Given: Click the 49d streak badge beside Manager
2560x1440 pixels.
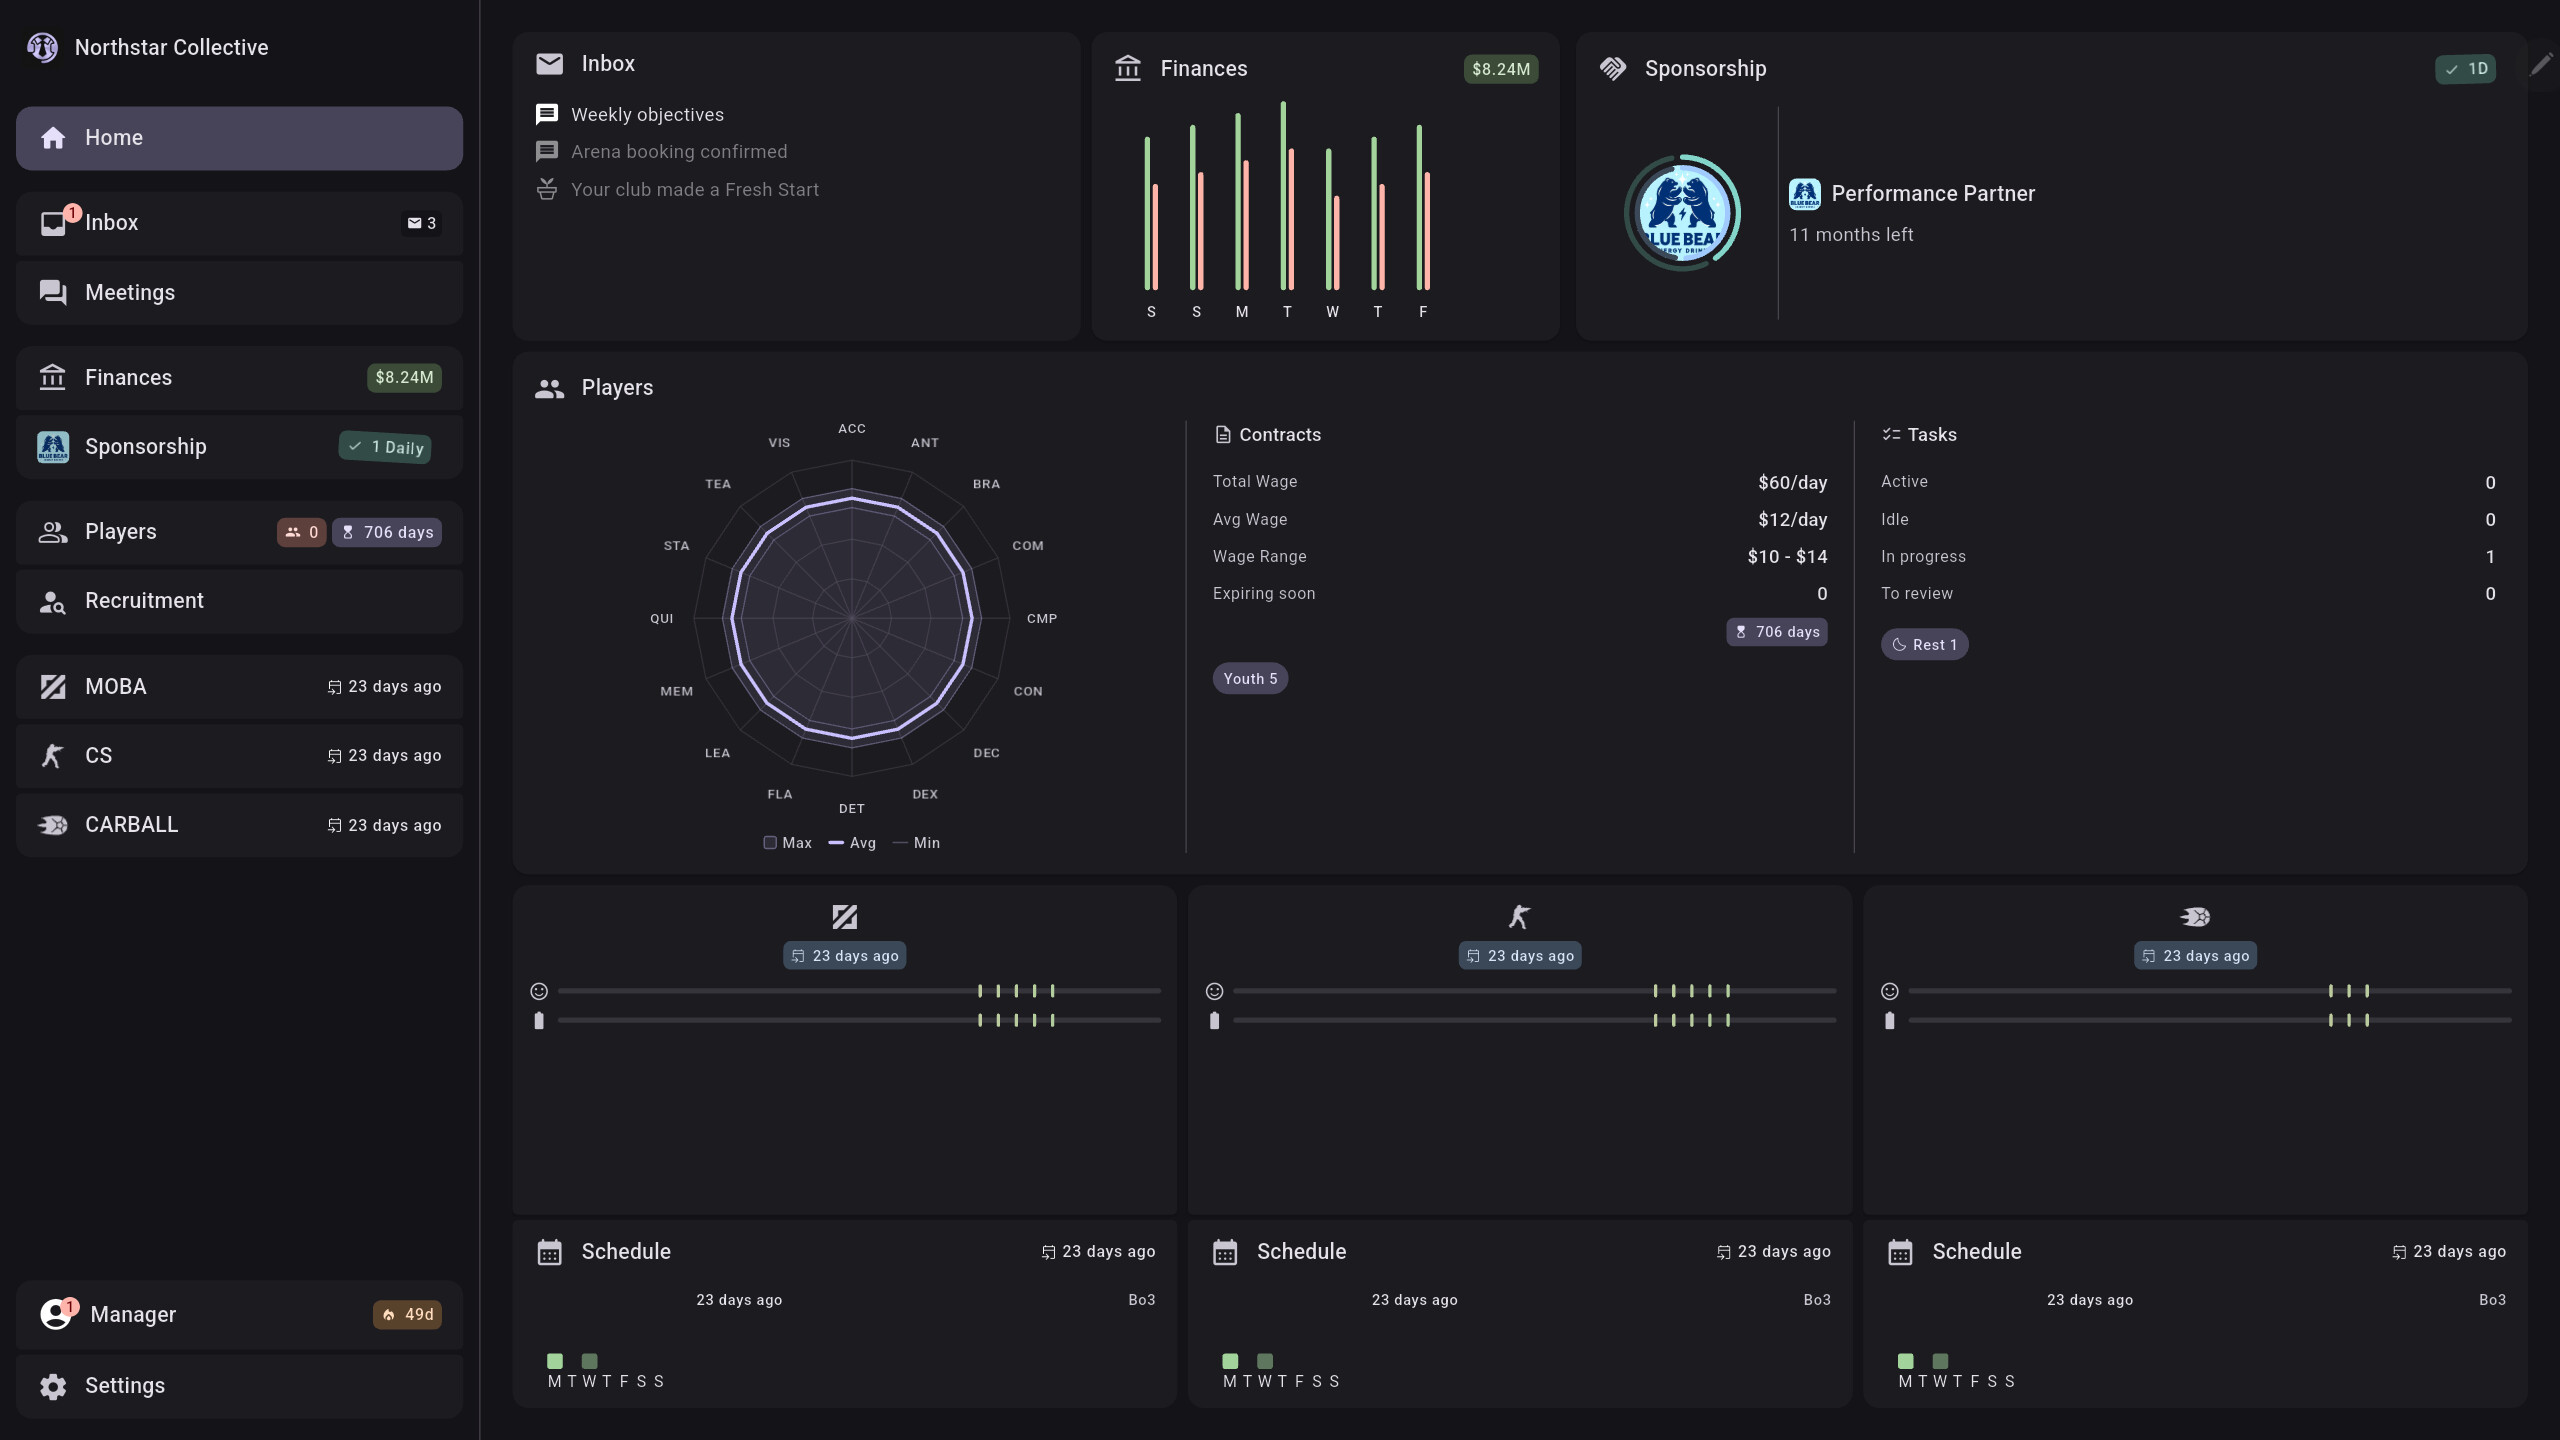Looking at the screenshot, I should pyautogui.click(x=408, y=1315).
